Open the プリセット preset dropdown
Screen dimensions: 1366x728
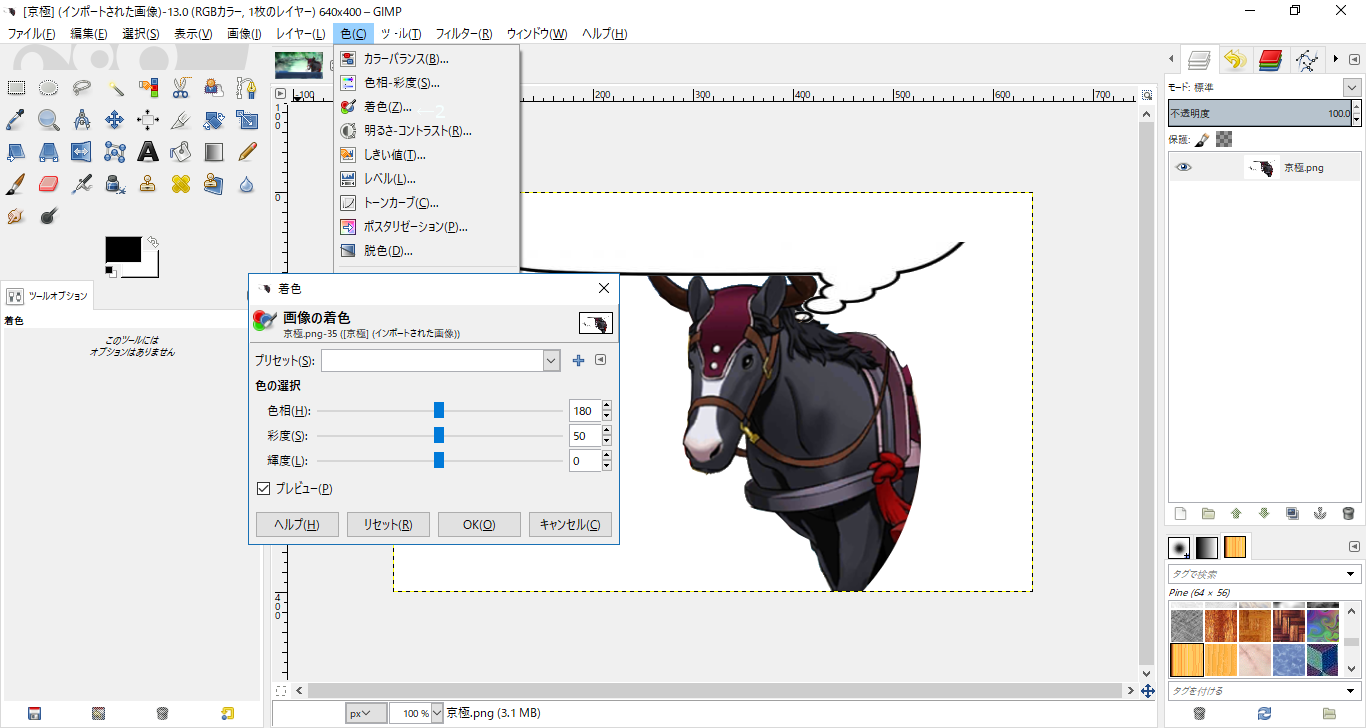(550, 360)
